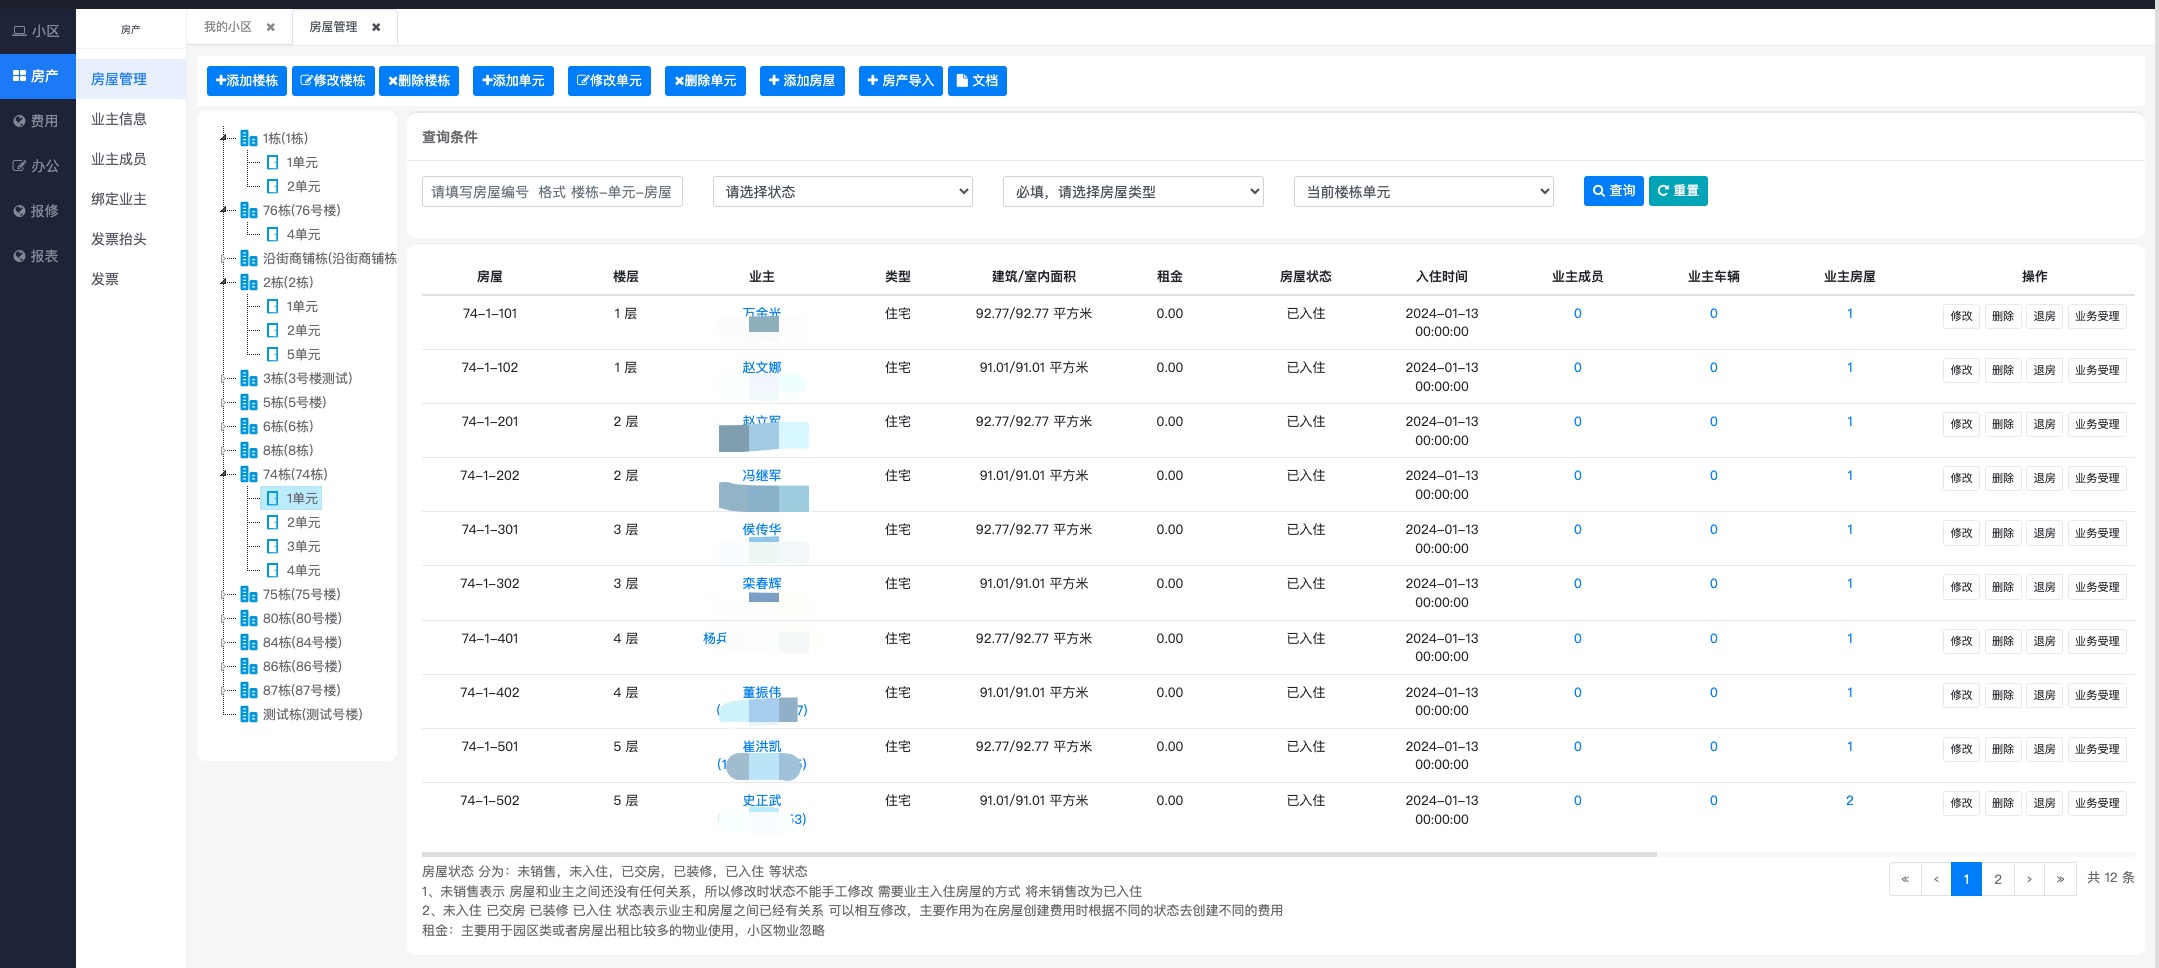Close the 房屋管理 tab
2159x968 pixels.
pos(376,27)
